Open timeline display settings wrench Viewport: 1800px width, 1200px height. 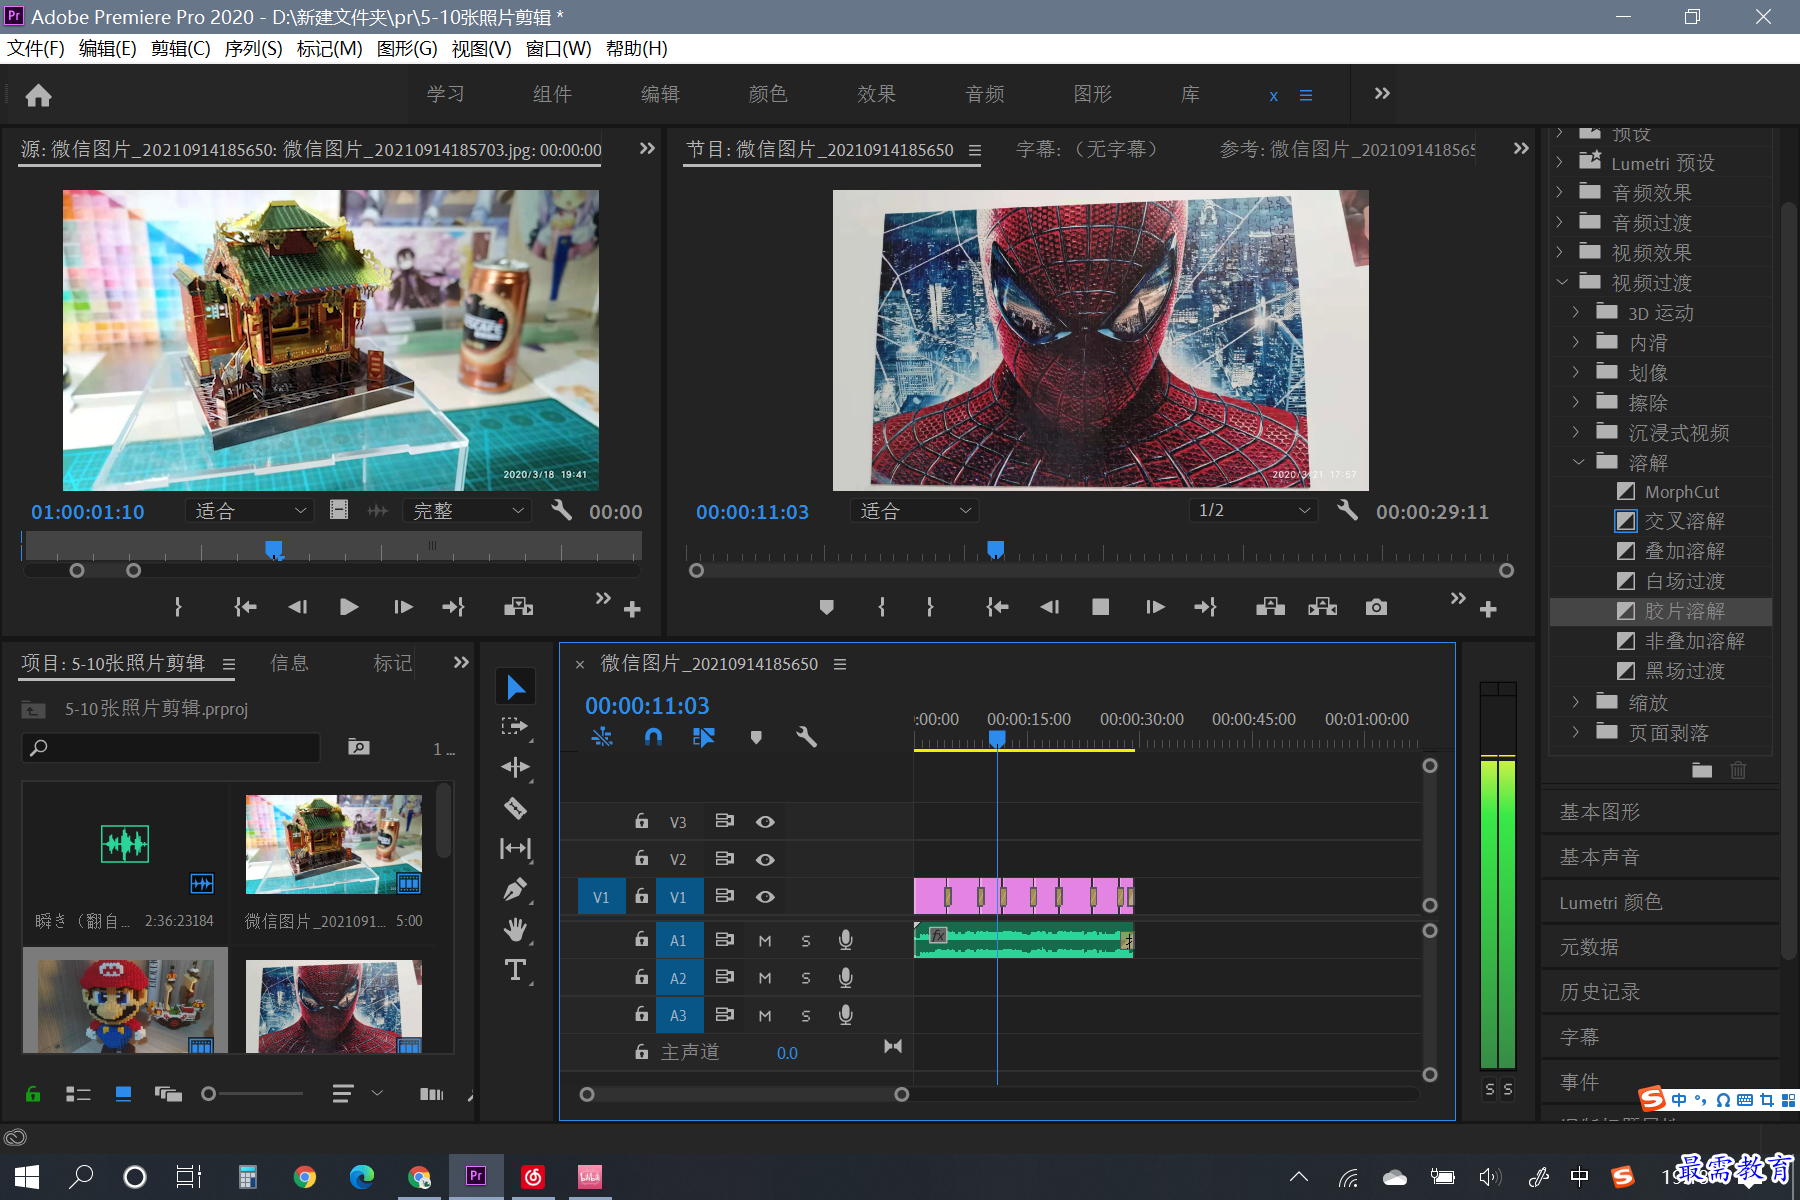pos(806,737)
